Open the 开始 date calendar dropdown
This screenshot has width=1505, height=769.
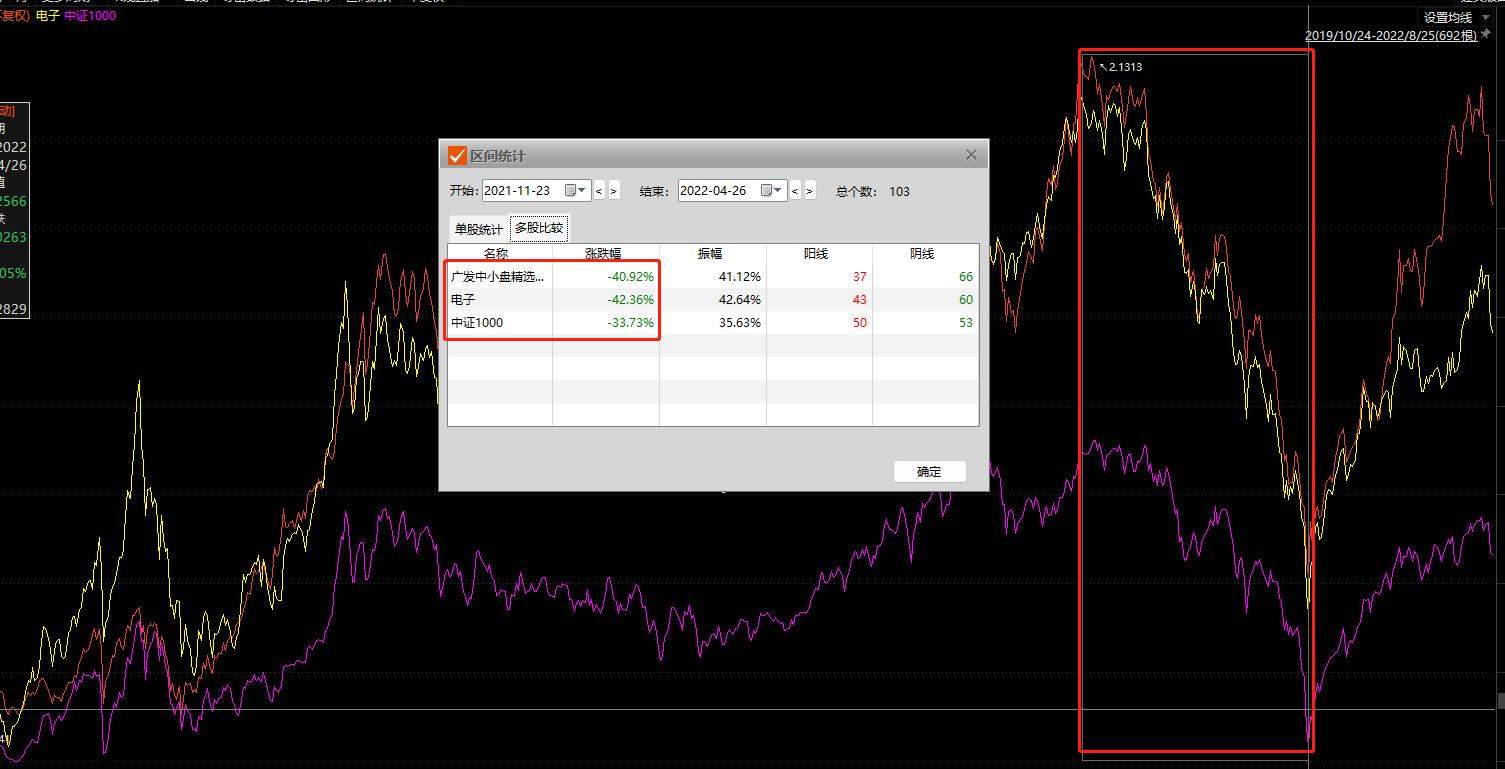(576, 190)
